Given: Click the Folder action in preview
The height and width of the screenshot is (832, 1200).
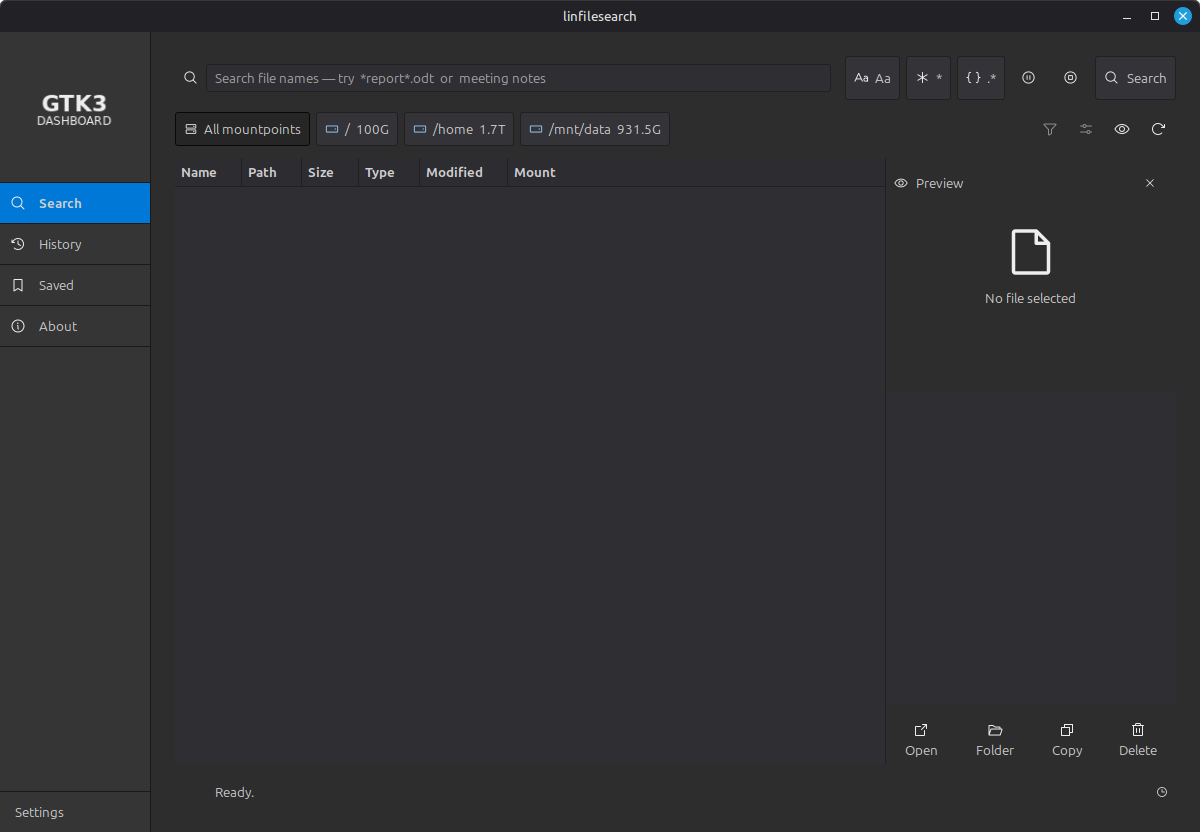Looking at the screenshot, I should (x=995, y=740).
